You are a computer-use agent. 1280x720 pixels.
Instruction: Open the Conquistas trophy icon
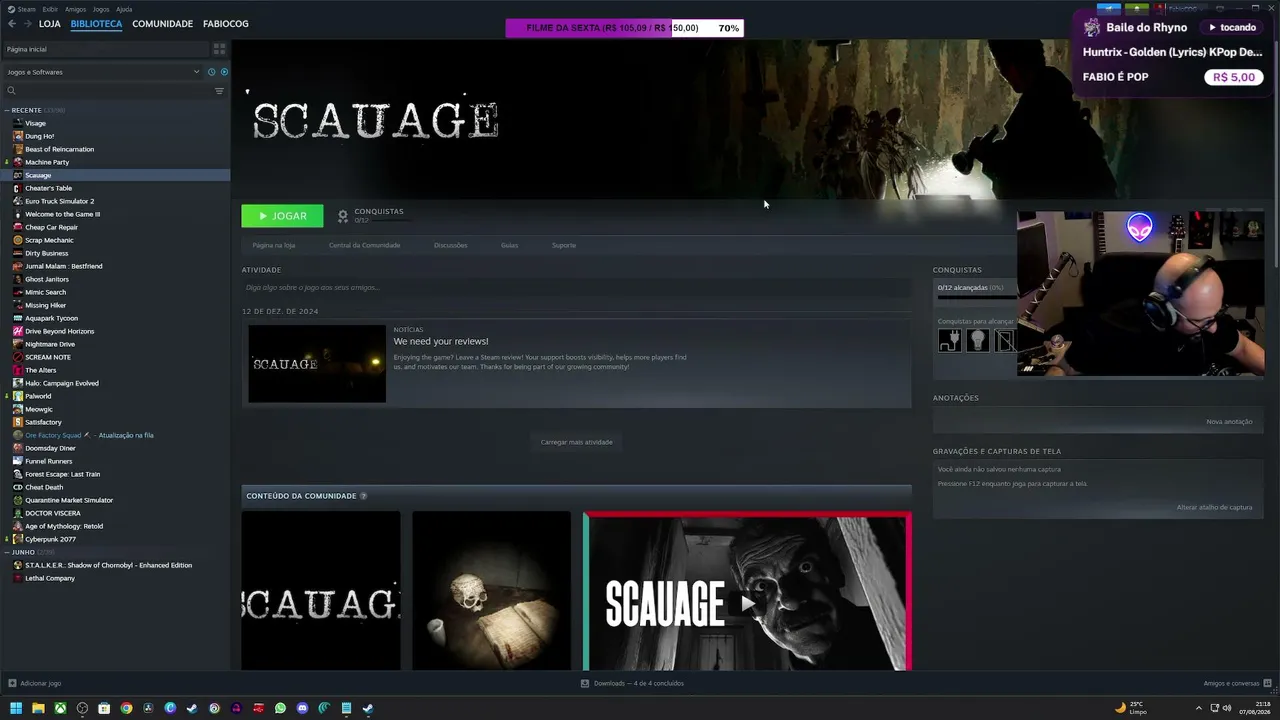[343, 216]
